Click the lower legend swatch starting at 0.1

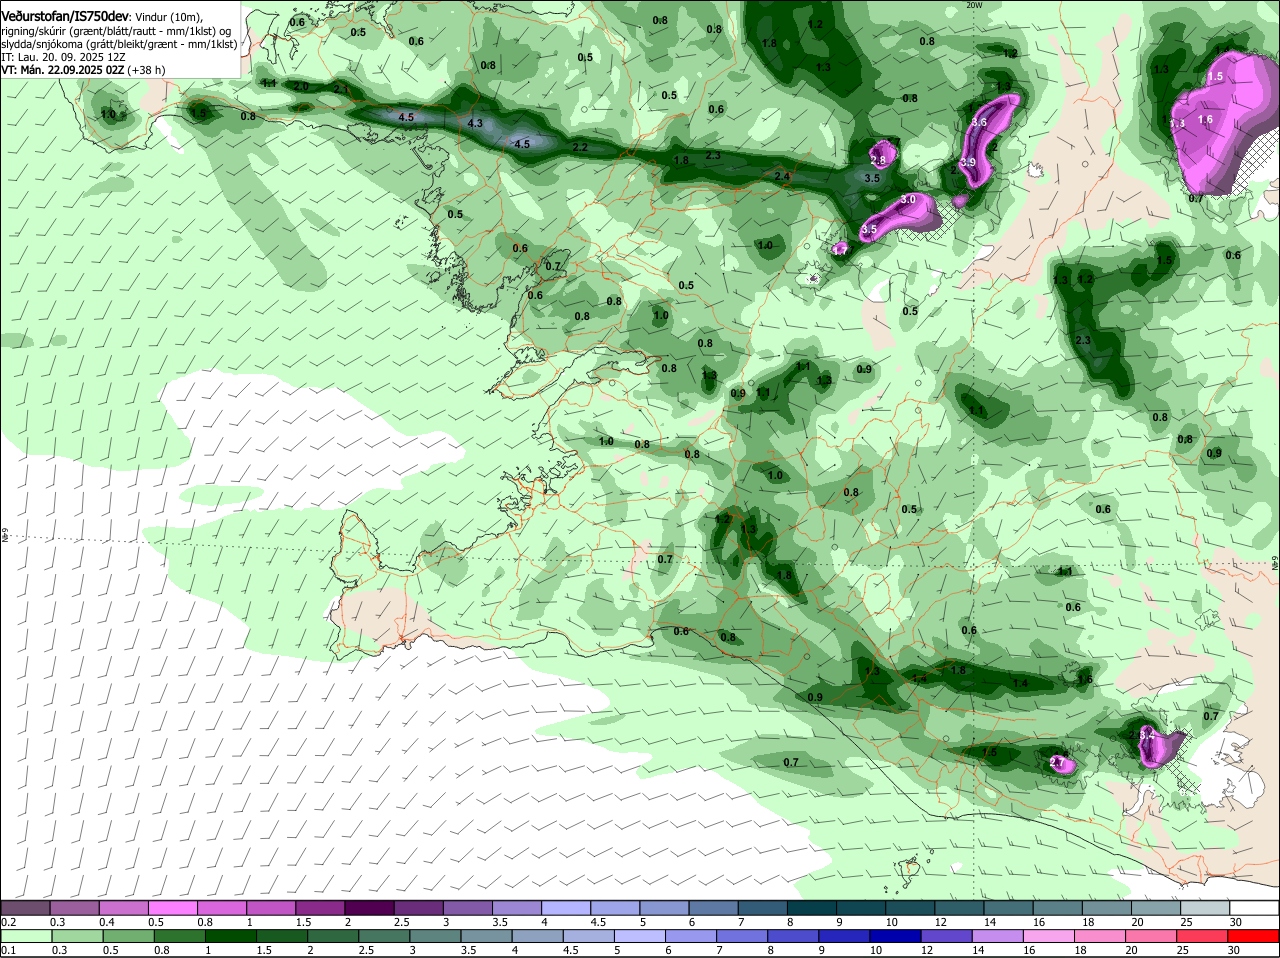tap(25, 936)
